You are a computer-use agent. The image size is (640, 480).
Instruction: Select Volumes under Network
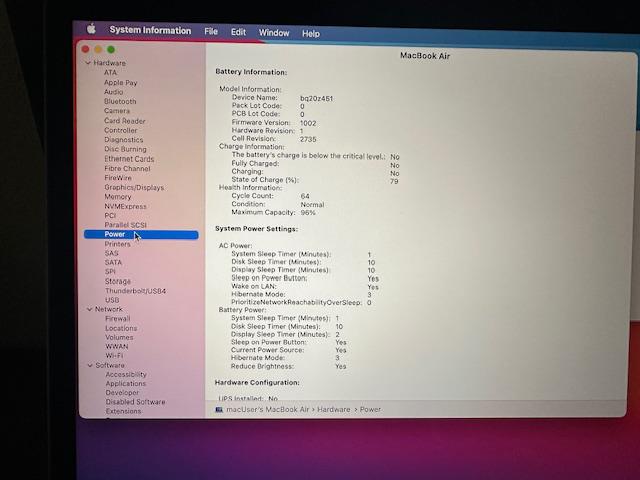tap(119, 337)
